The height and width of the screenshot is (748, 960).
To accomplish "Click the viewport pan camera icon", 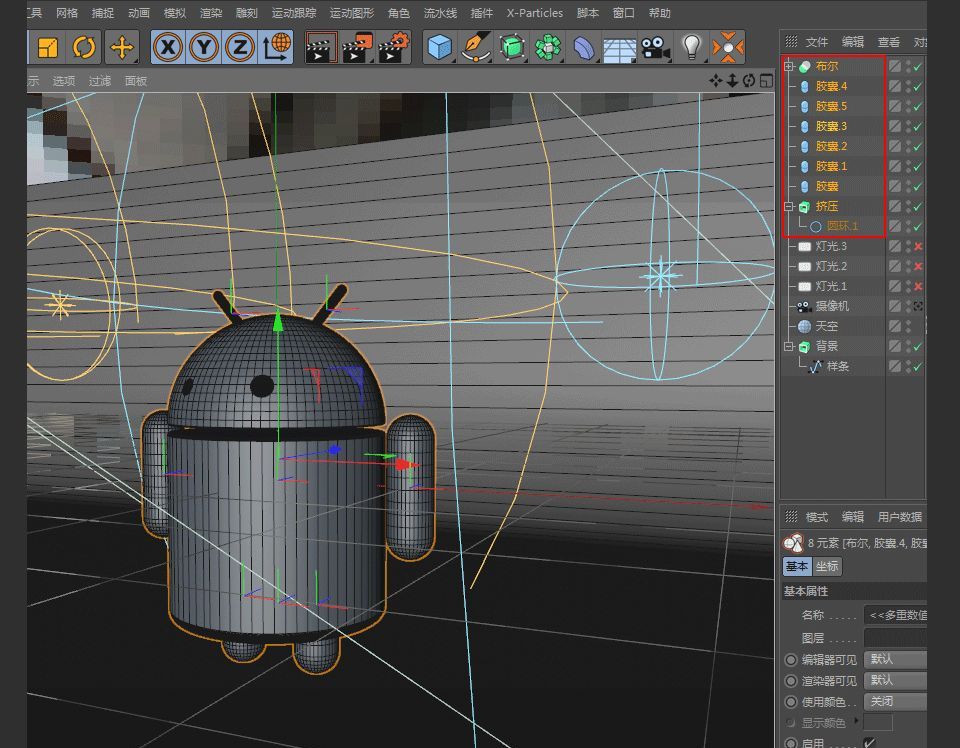I will (x=716, y=80).
